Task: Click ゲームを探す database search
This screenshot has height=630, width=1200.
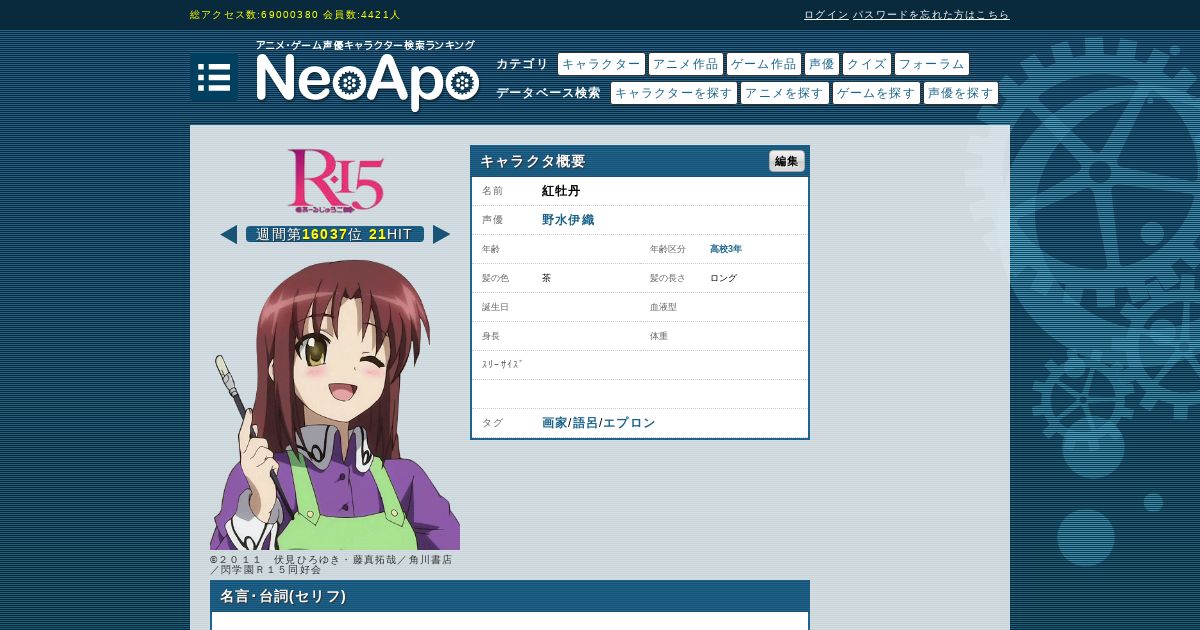Action: 876,93
